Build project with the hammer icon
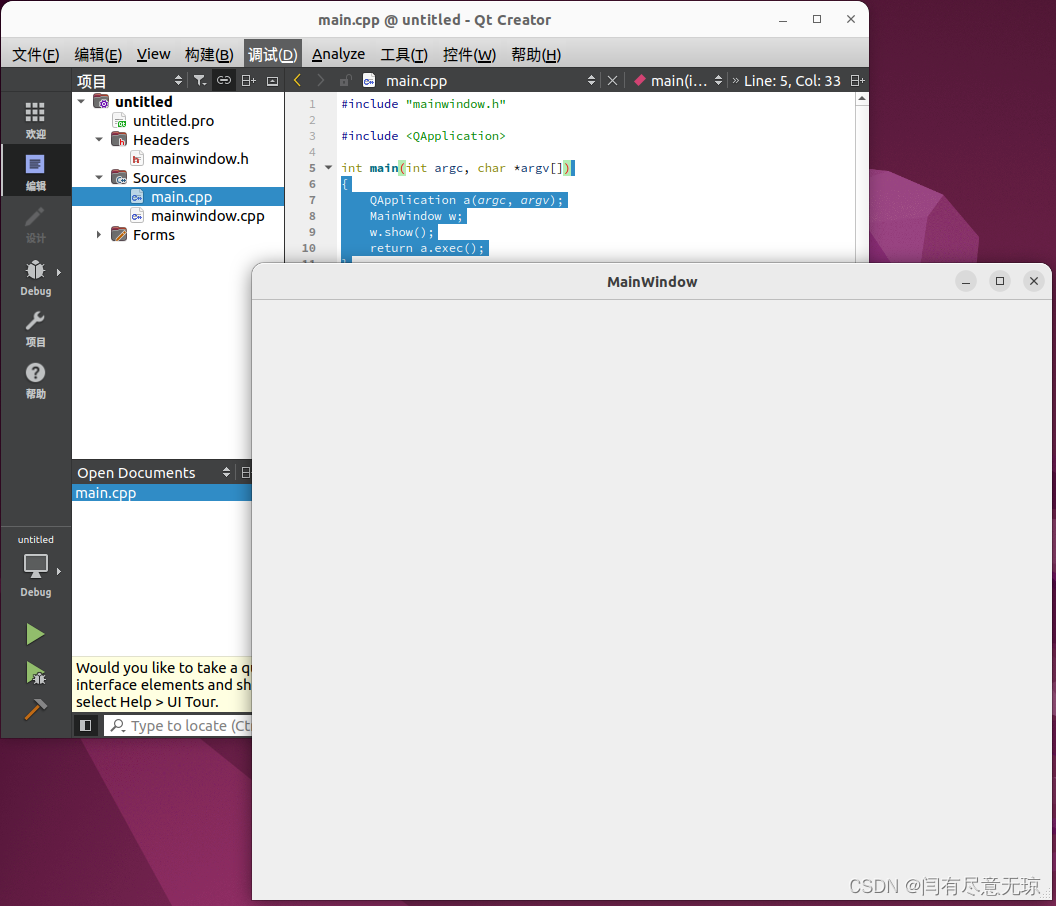The image size is (1056, 906). [35, 709]
